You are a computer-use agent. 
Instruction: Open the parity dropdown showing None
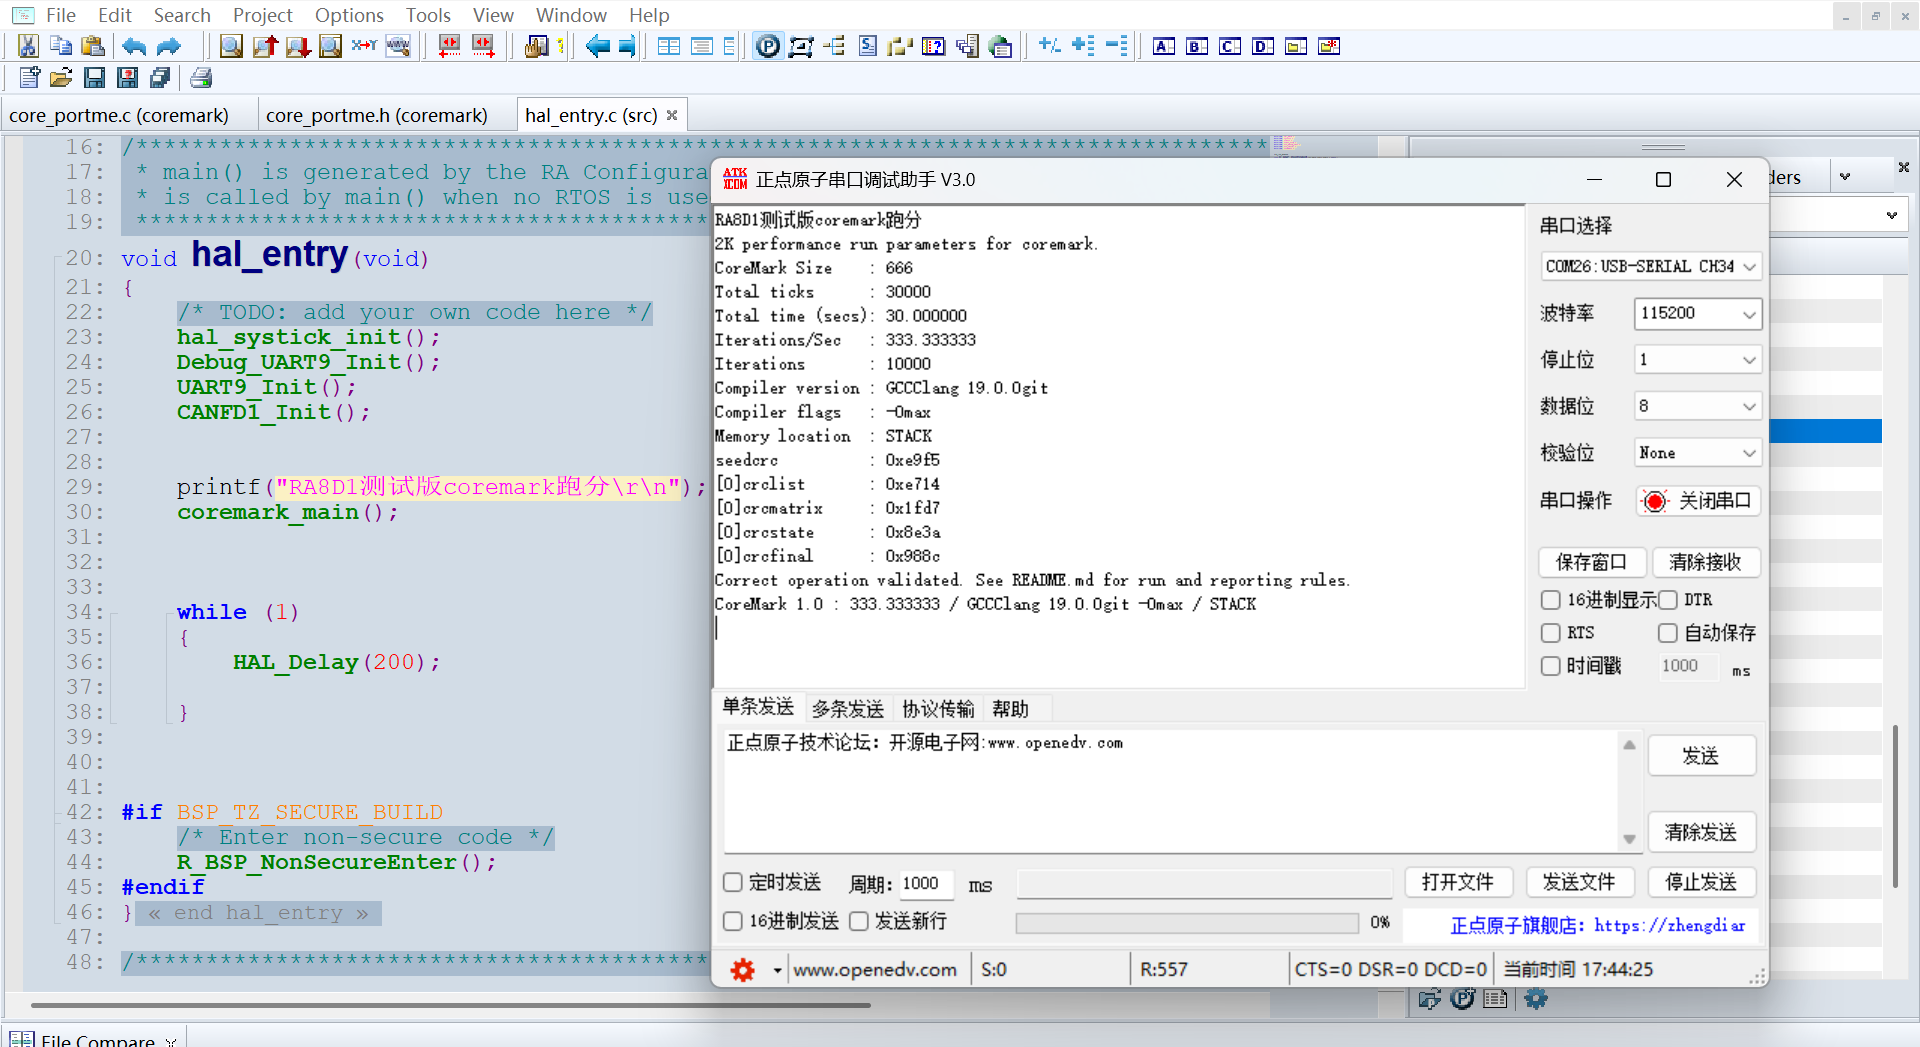pos(1697,453)
